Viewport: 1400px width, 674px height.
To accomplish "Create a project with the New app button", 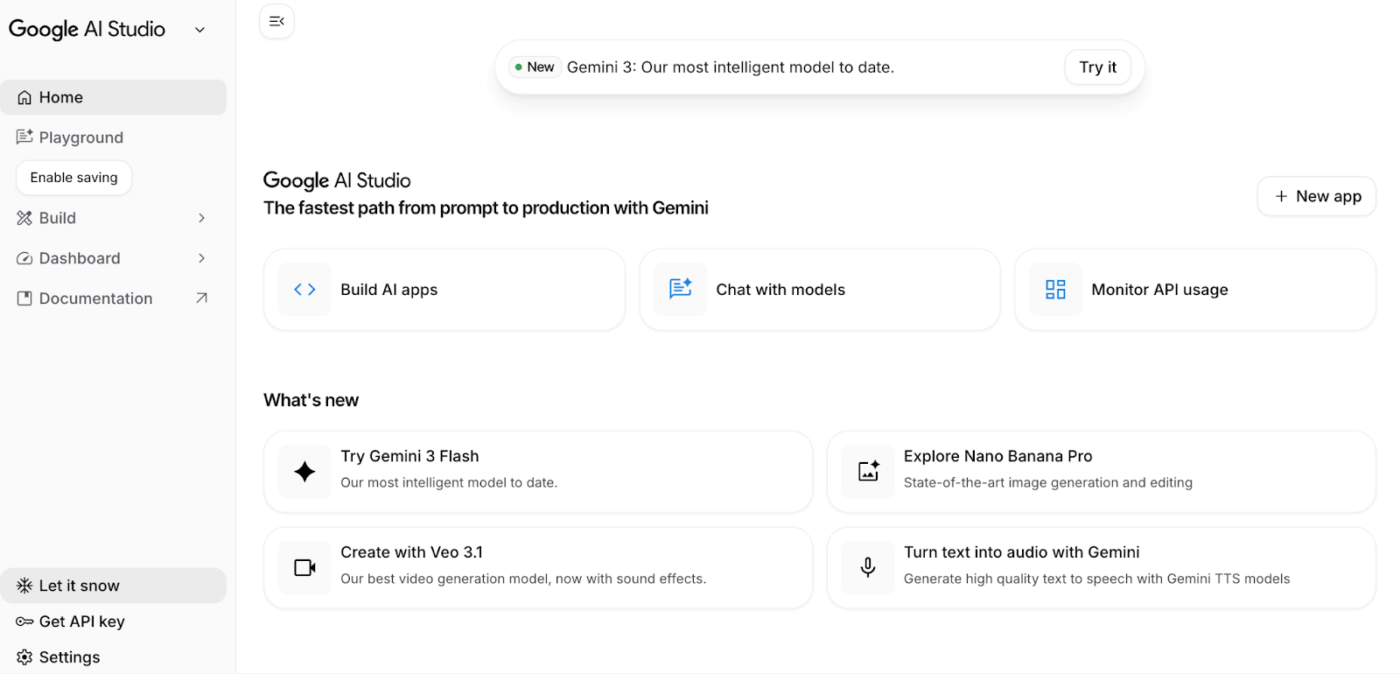I will pyautogui.click(x=1316, y=196).
